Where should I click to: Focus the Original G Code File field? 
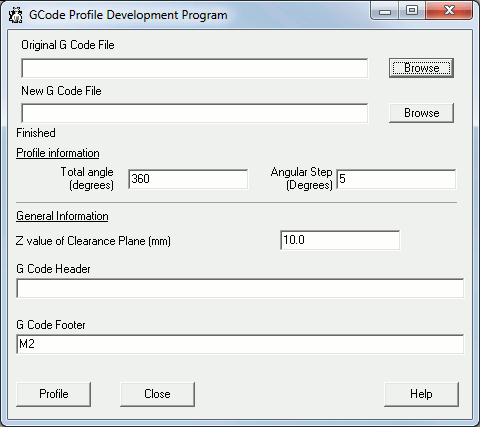pos(195,68)
